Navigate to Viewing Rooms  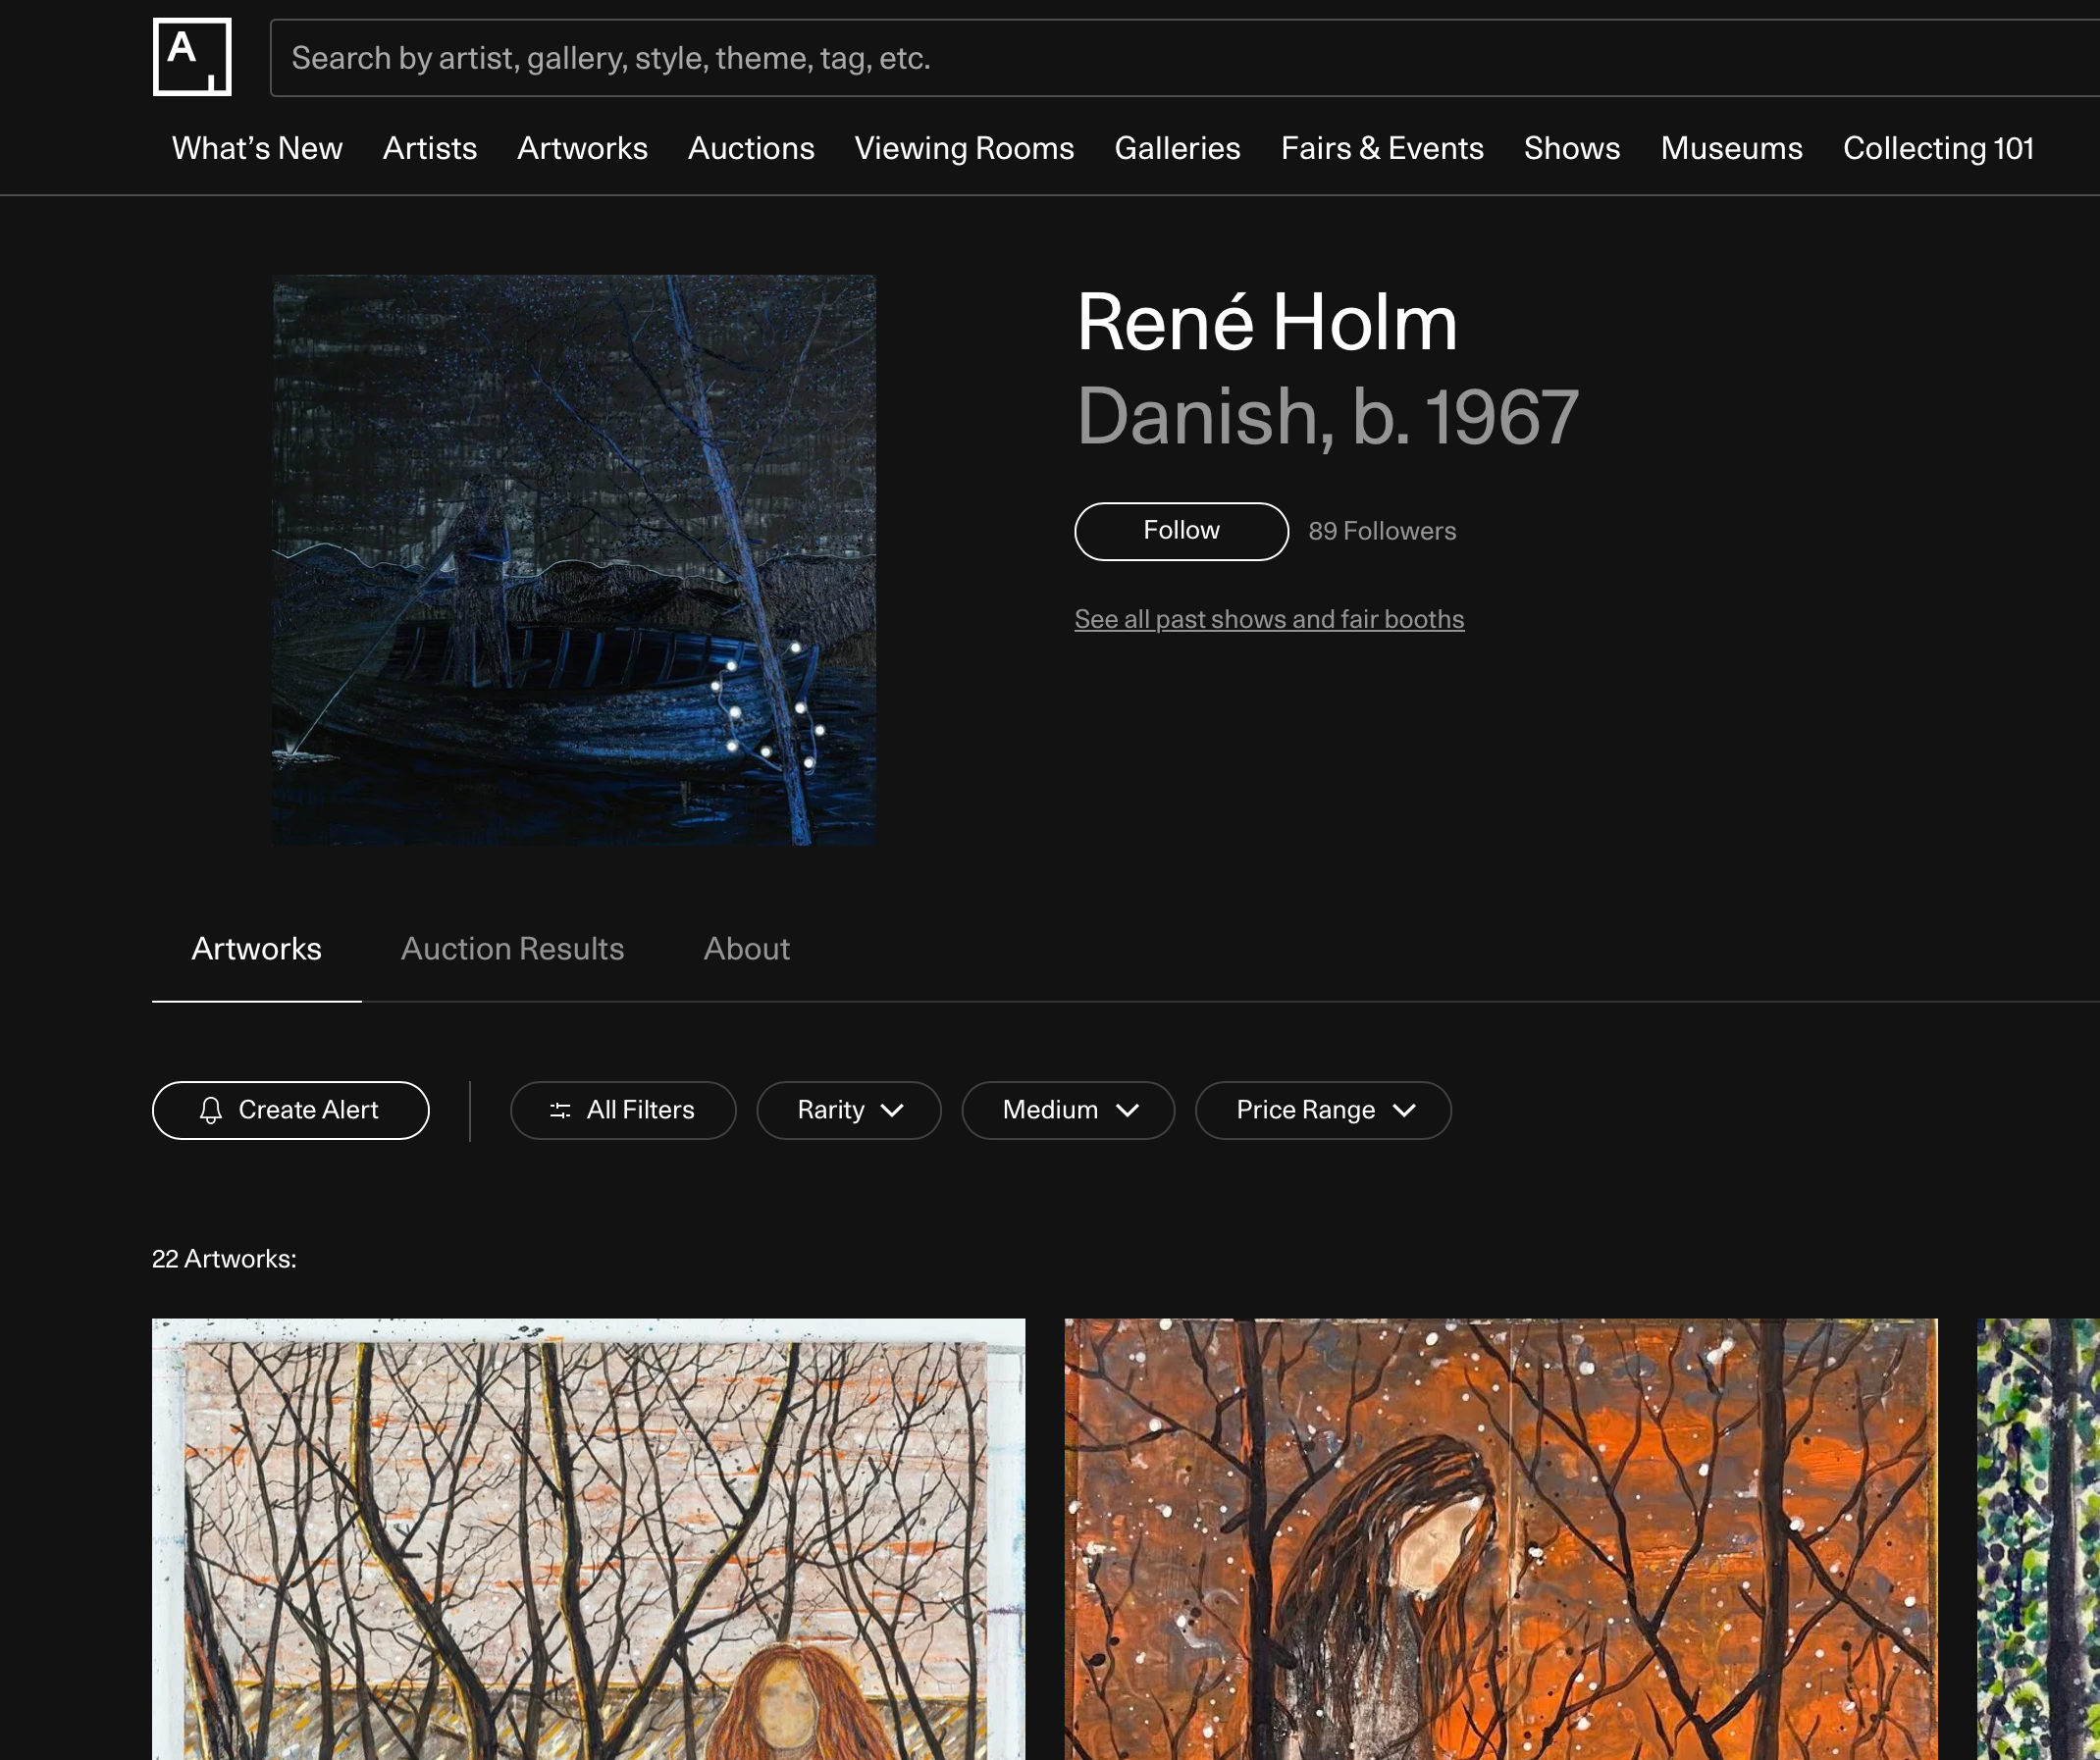click(x=964, y=148)
